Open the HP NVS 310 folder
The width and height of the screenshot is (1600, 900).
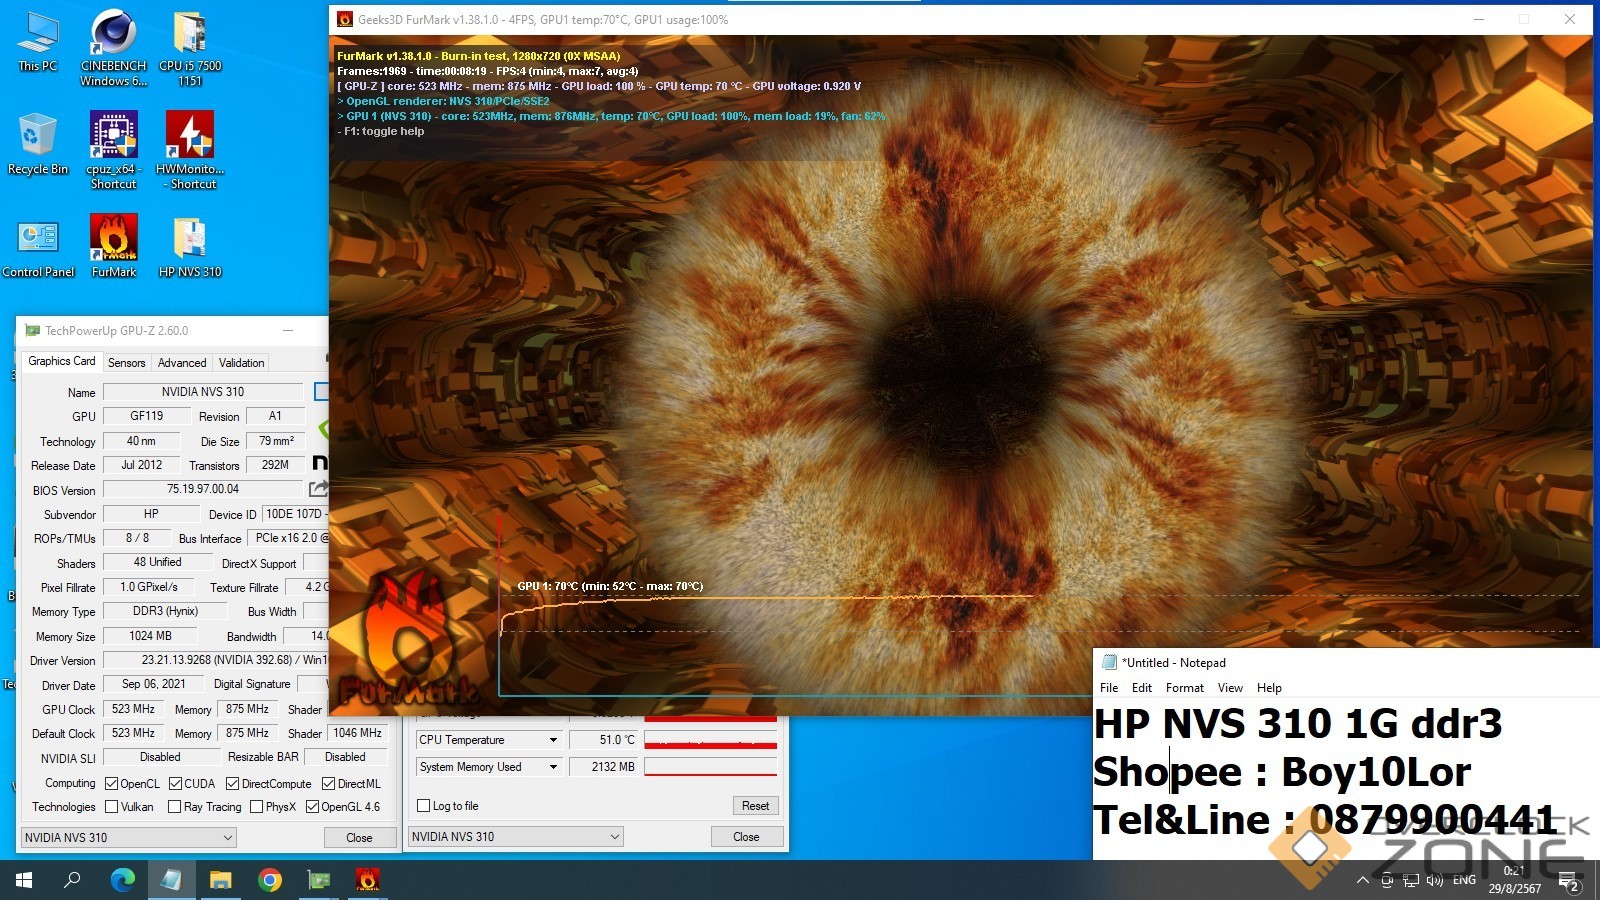click(x=190, y=245)
